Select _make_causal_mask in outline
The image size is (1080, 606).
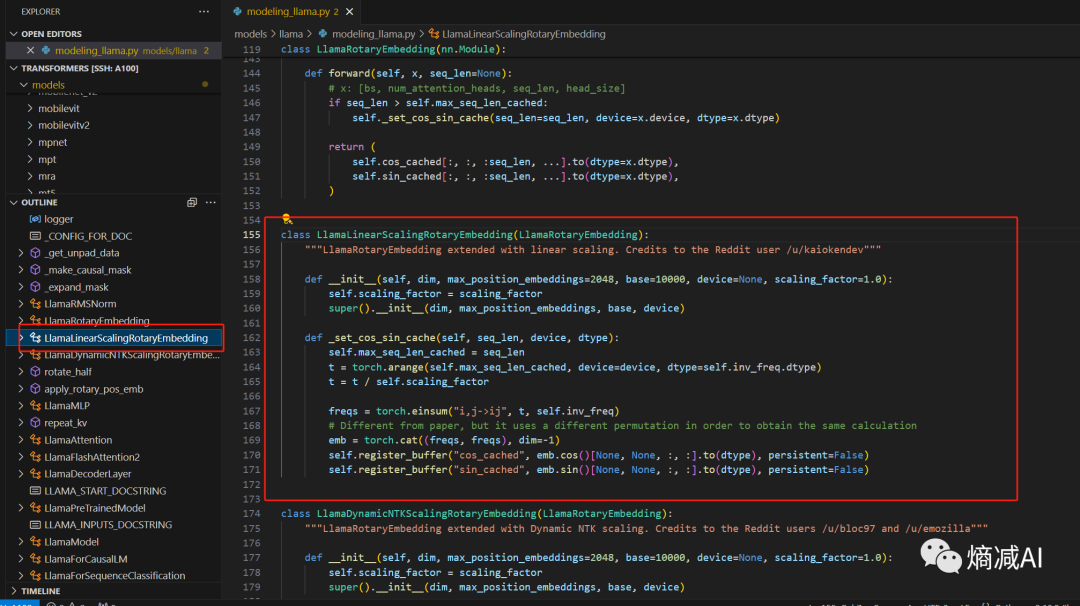click(x=87, y=270)
